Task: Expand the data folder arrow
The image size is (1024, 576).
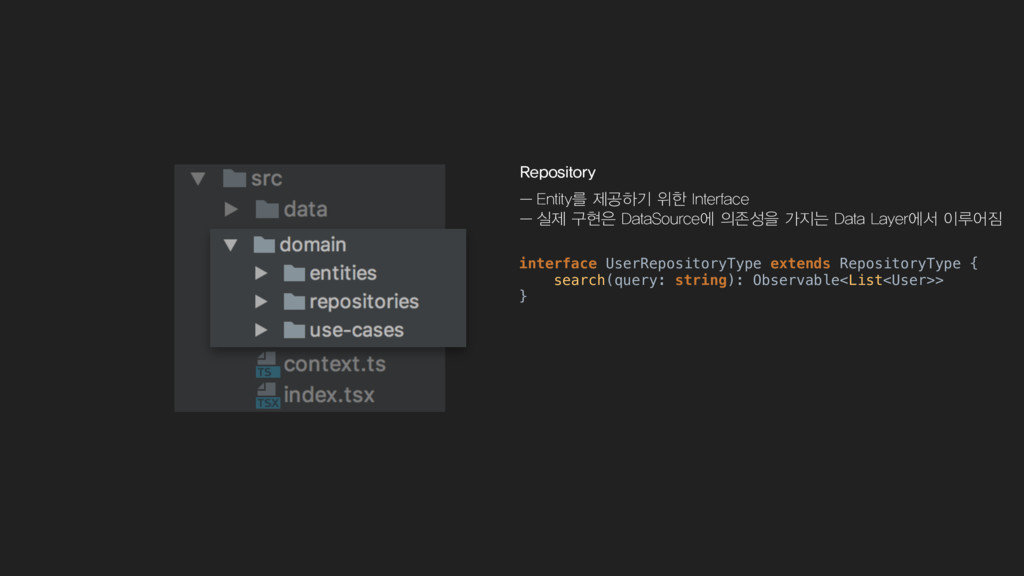Action: 231,209
